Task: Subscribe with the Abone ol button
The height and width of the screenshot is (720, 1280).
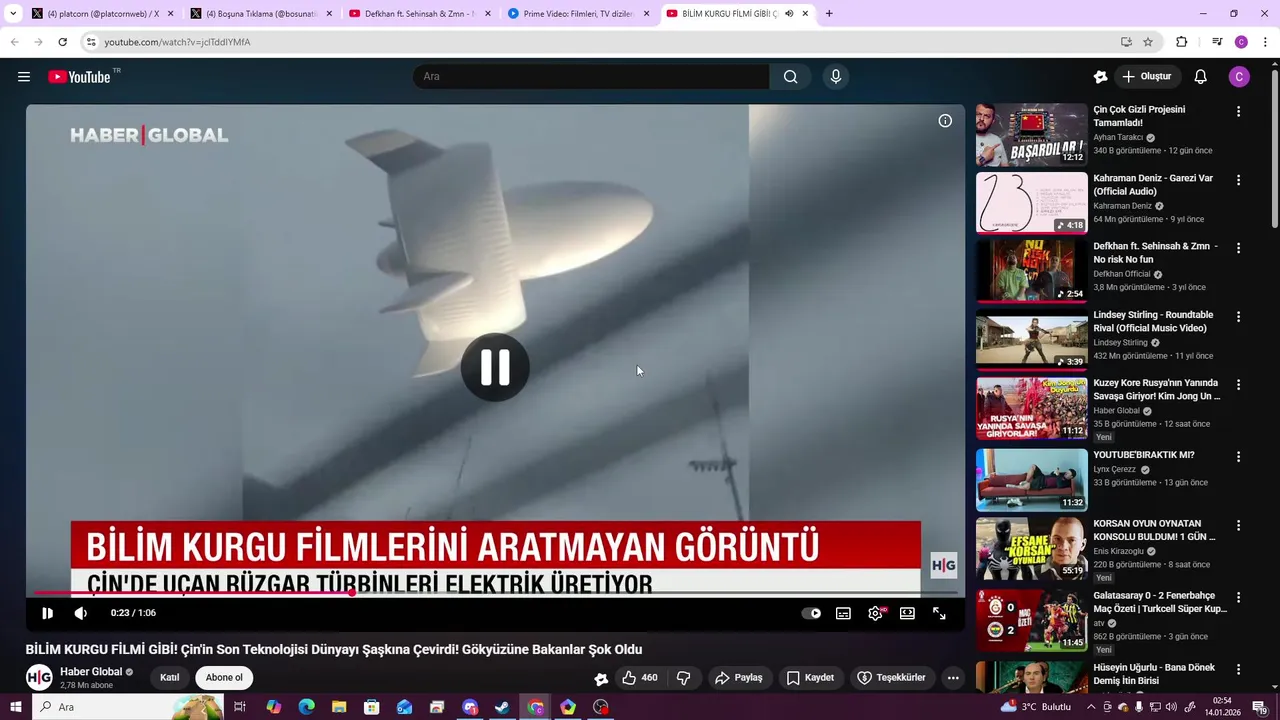Action: [224, 678]
